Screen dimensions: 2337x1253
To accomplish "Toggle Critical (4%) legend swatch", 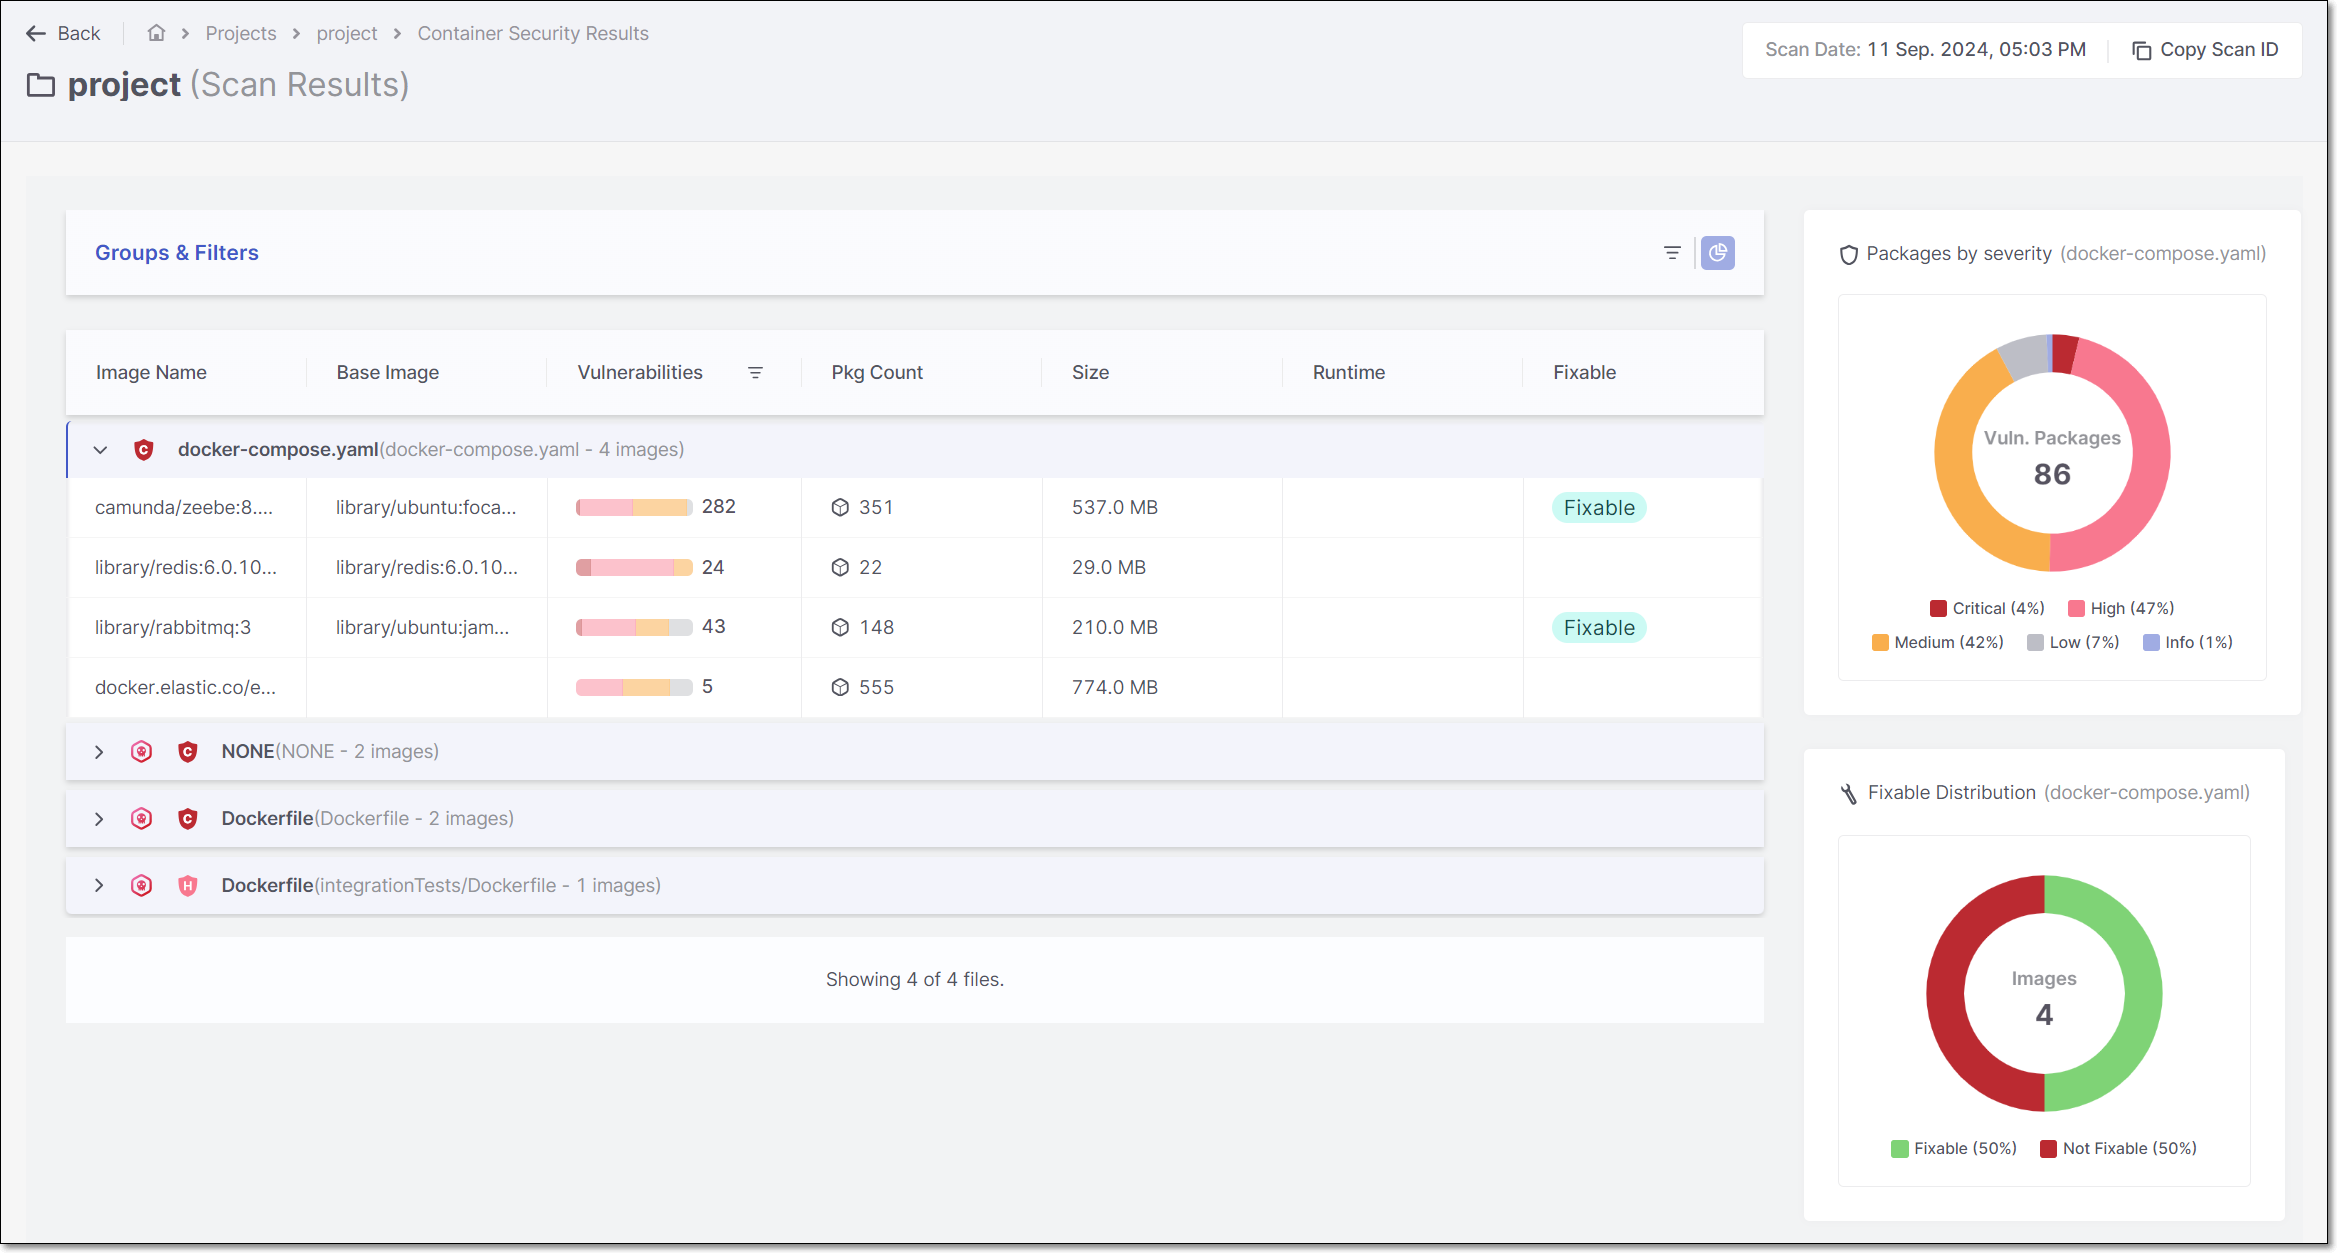I will (x=1938, y=609).
